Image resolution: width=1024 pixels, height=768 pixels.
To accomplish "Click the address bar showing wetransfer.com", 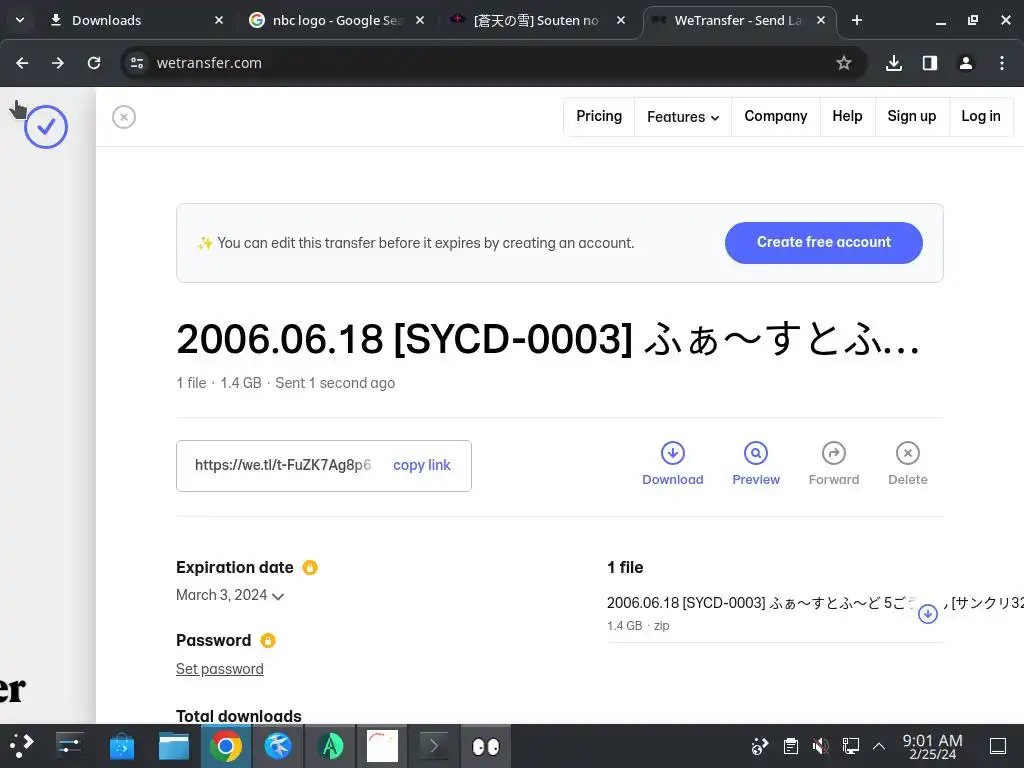I will (x=494, y=63).
